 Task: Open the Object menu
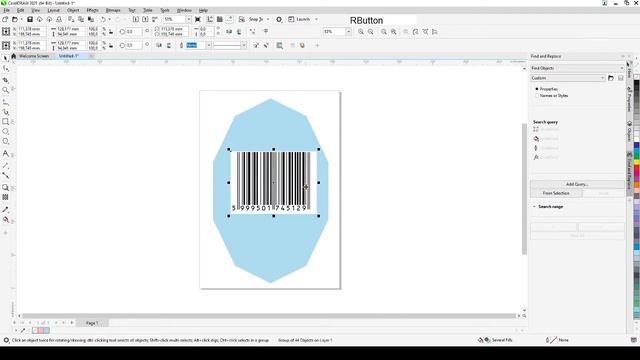[x=73, y=10]
